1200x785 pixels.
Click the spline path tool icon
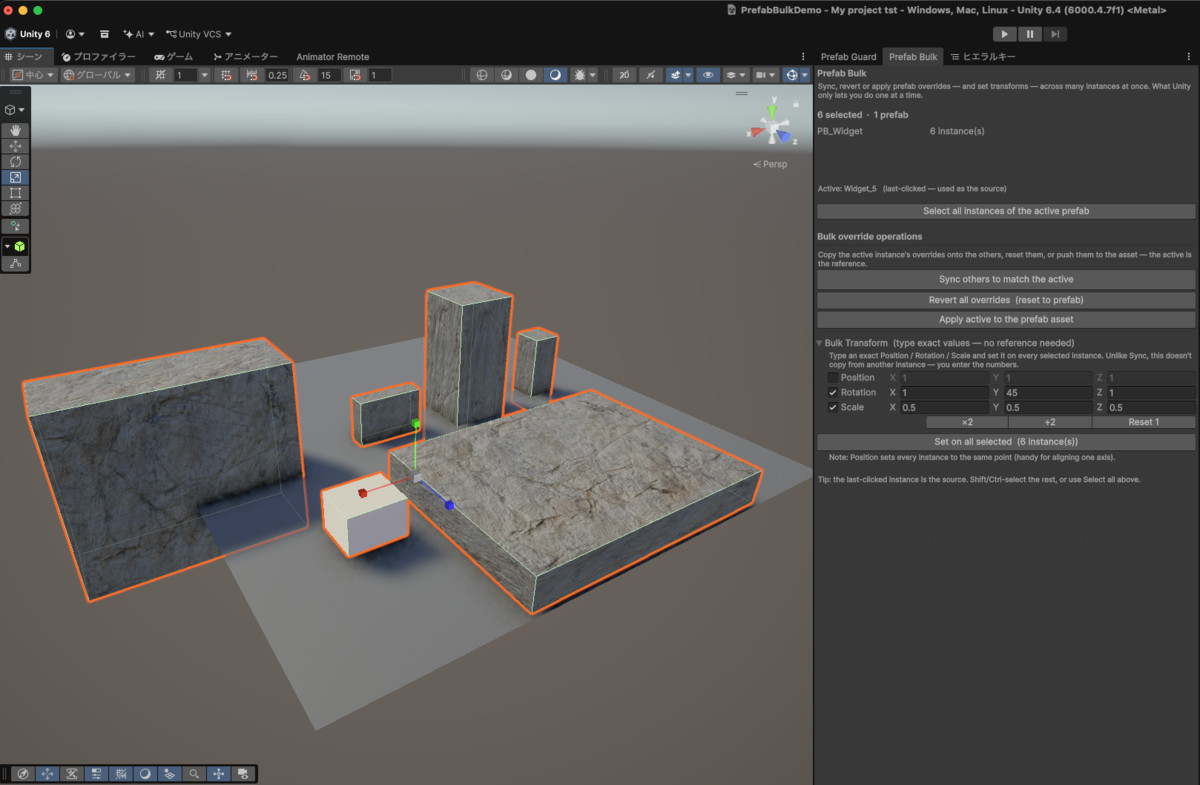click(16, 263)
